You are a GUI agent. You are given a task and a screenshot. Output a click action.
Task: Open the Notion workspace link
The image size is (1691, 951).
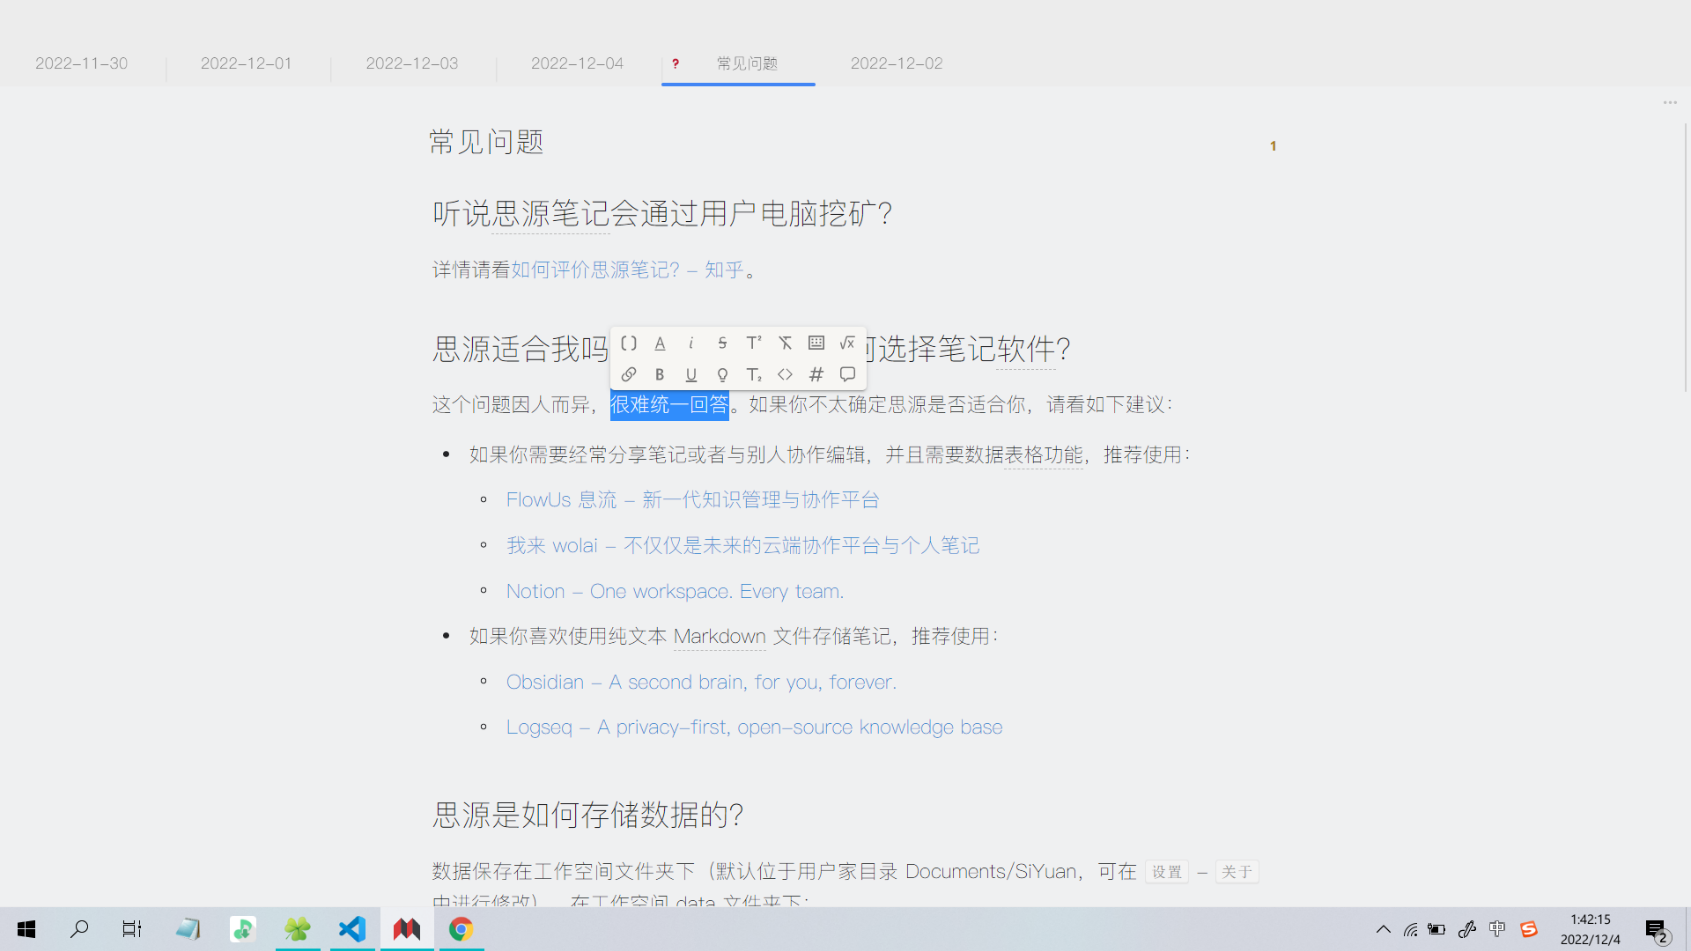click(675, 591)
